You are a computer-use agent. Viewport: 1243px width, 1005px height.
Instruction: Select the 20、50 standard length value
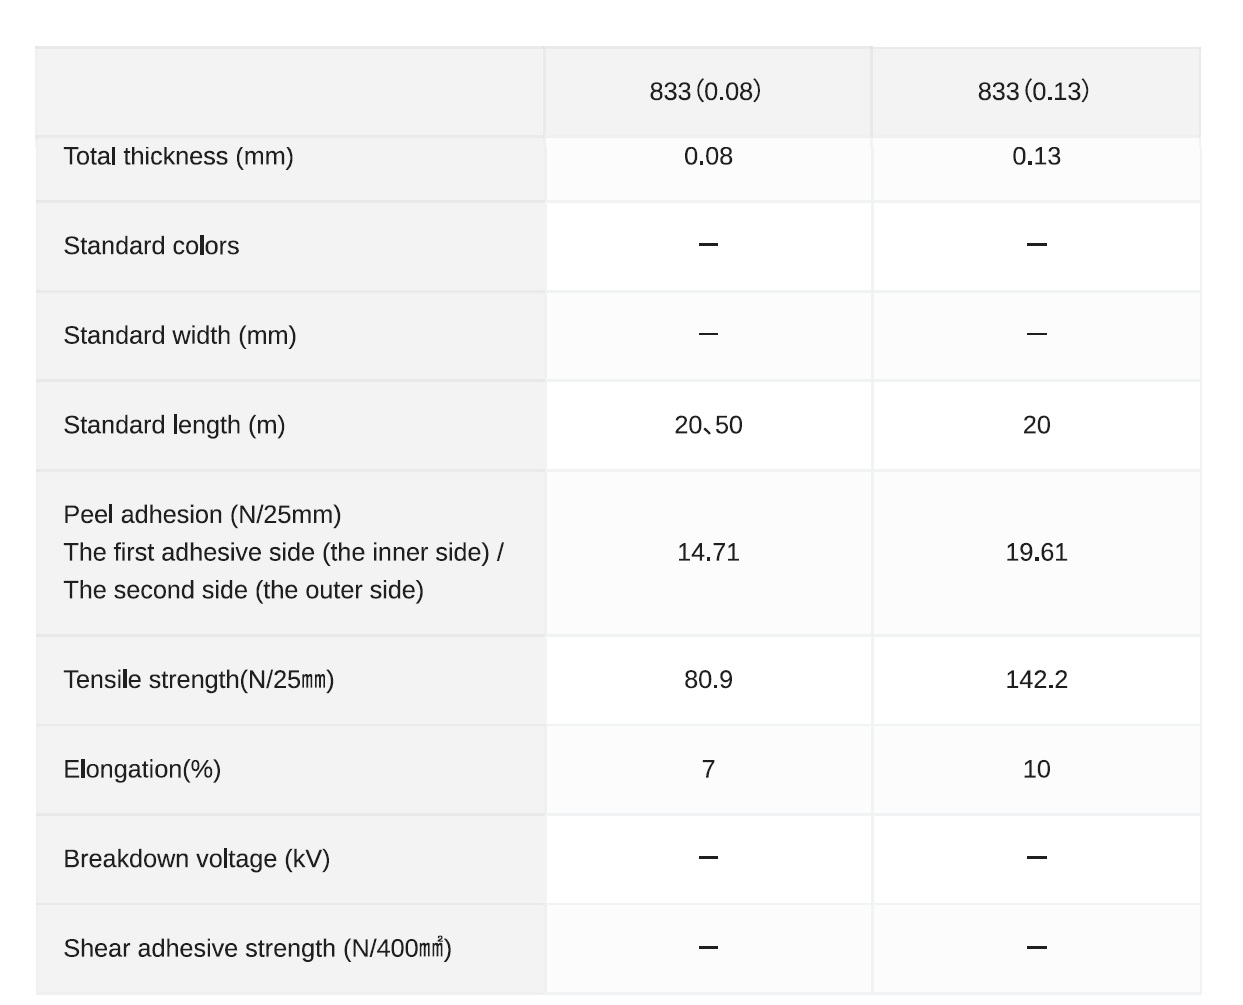(x=708, y=425)
